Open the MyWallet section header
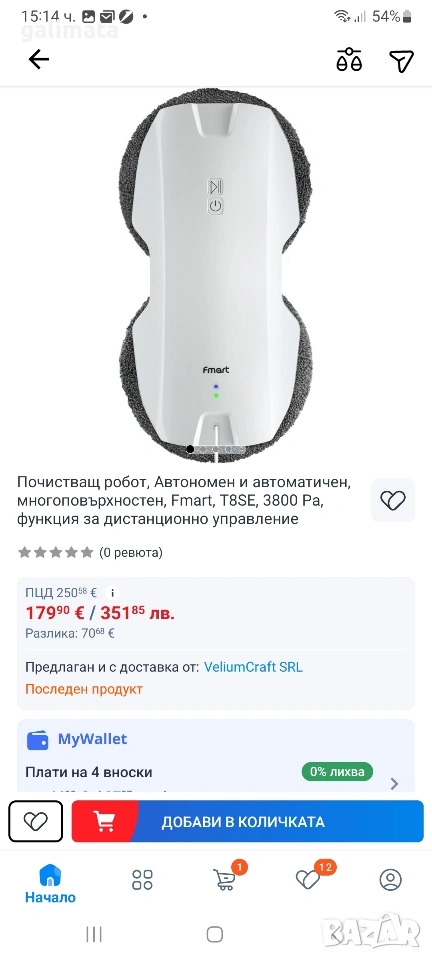The width and height of the screenshot is (432, 960). point(77,739)
